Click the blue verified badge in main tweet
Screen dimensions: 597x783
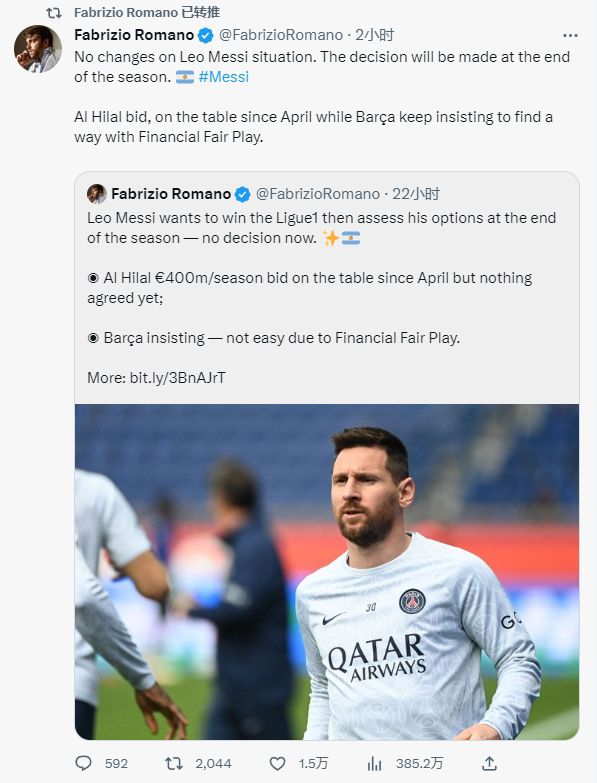206,35
